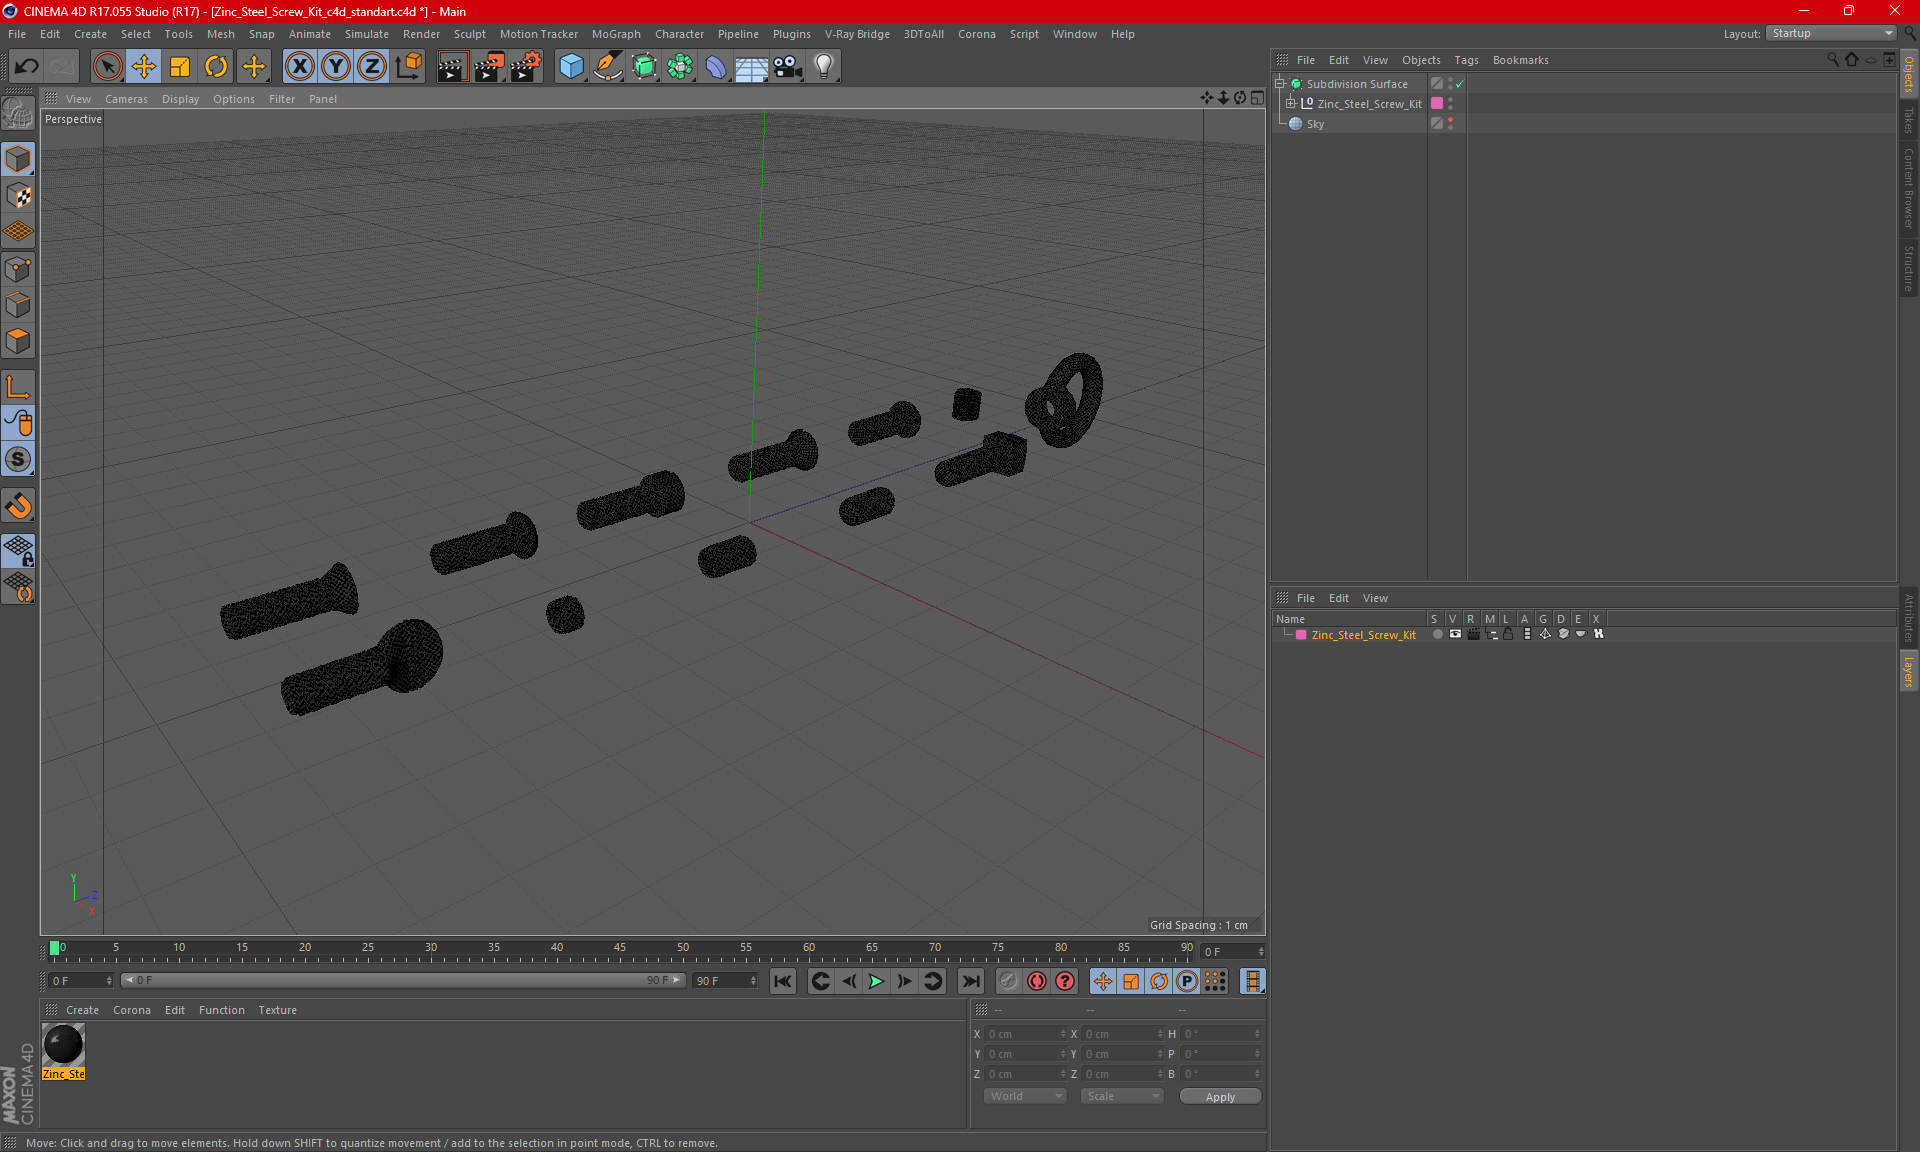Toggle layer visible-in-editor icon
Viewport: 1920px width, 1152px height.
click(x=1455, y=634)
